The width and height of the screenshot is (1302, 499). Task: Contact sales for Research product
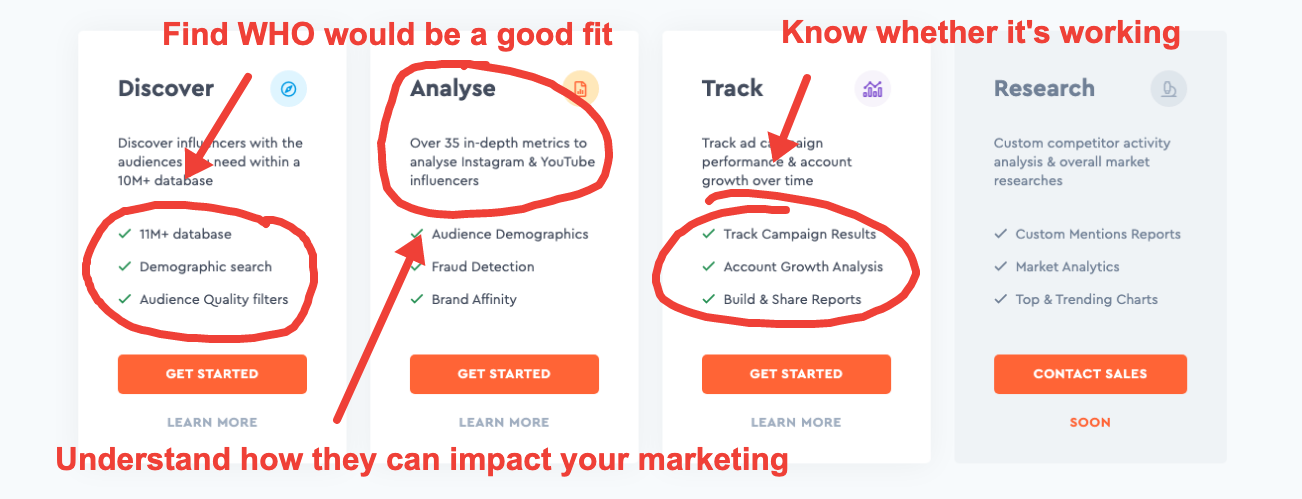1090,374
